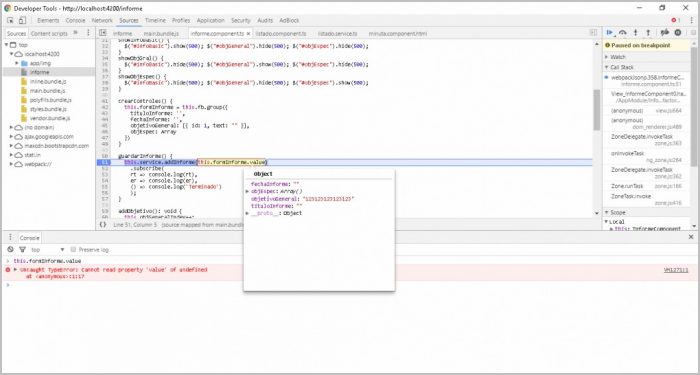Screen dimensions: 700x375
Task: Close the informe.component.ts tab
Action: (248, 33)
